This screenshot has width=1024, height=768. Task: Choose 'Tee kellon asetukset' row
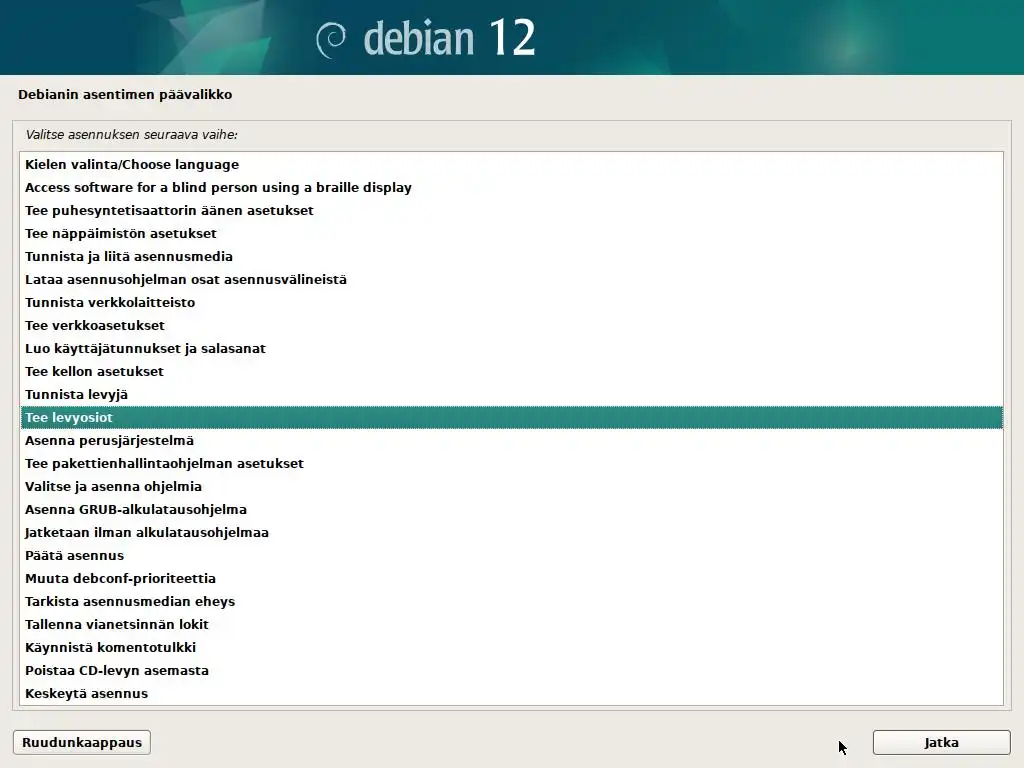pyautogui.click(x=512, y=372)
